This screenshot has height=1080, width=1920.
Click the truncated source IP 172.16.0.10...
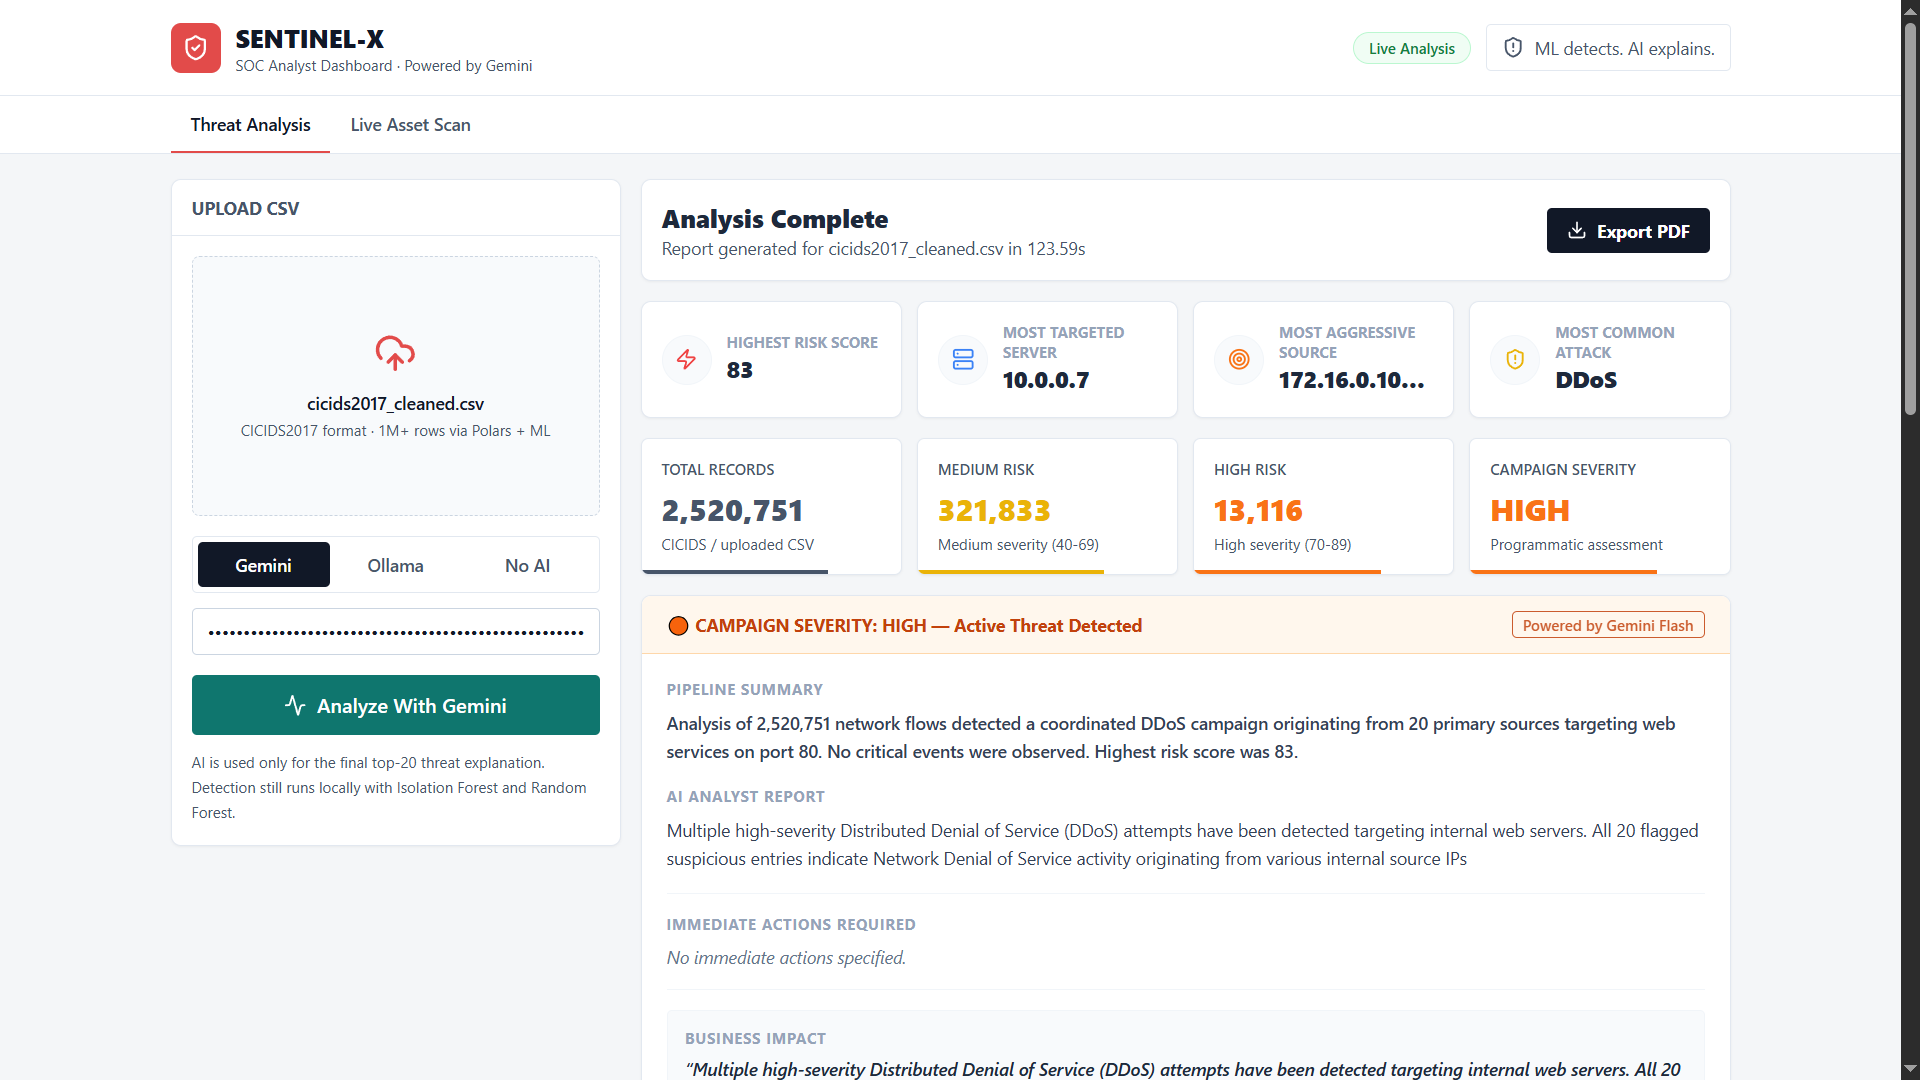[1351, 380]
